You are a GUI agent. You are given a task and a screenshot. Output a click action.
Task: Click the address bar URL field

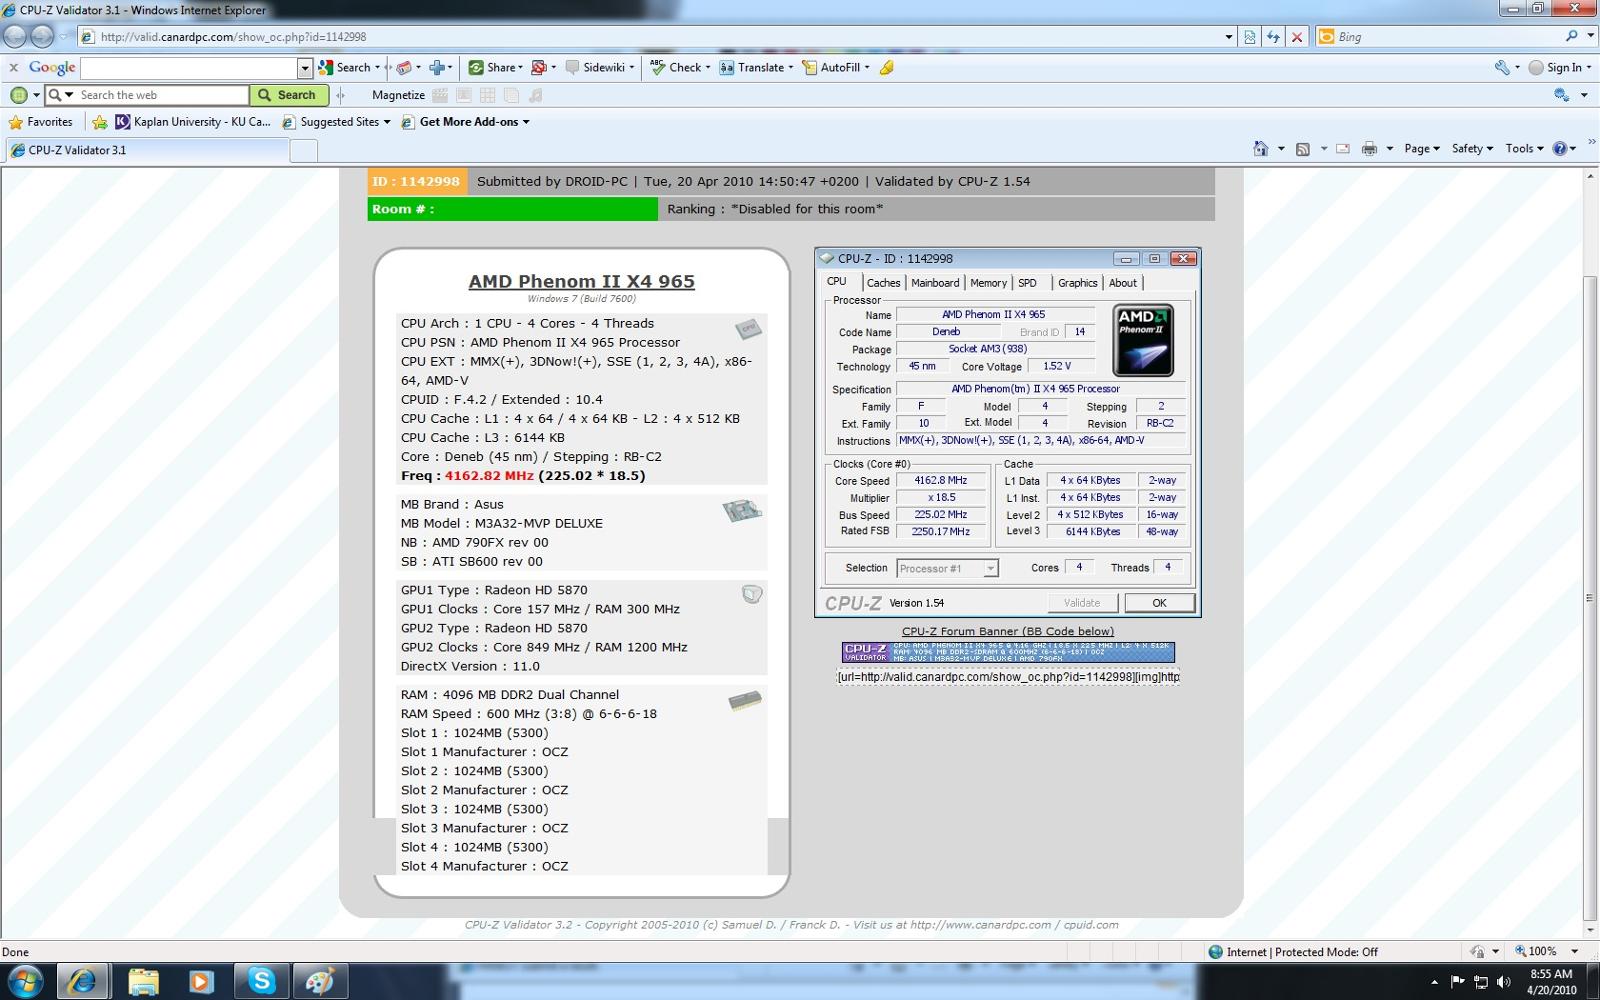pyautogui.click(x=650, y=37)
